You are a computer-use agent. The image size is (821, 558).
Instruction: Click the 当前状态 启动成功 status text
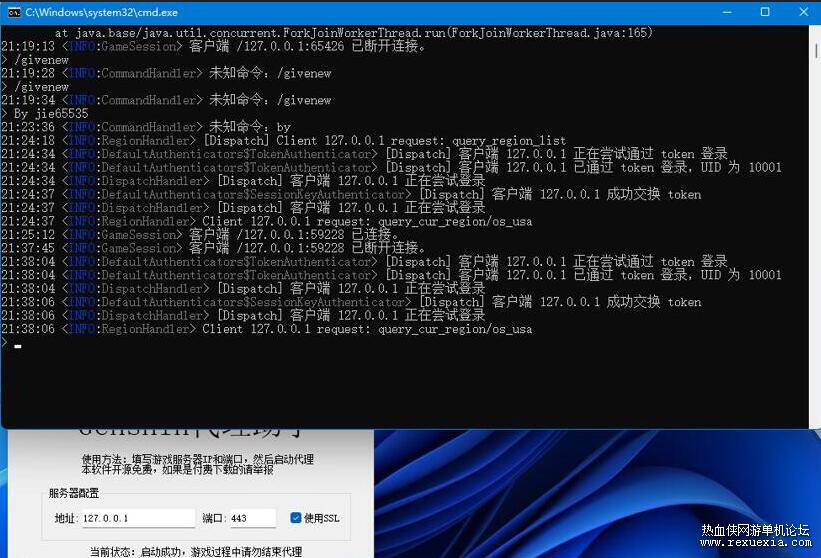coord(196,552)
